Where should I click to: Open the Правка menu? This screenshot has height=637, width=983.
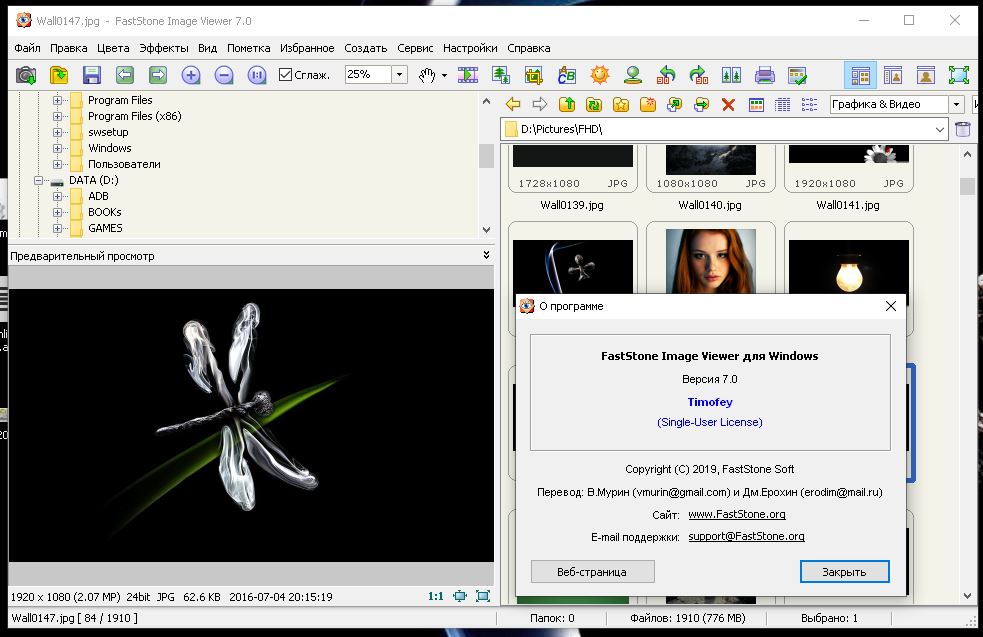point(69,48)
